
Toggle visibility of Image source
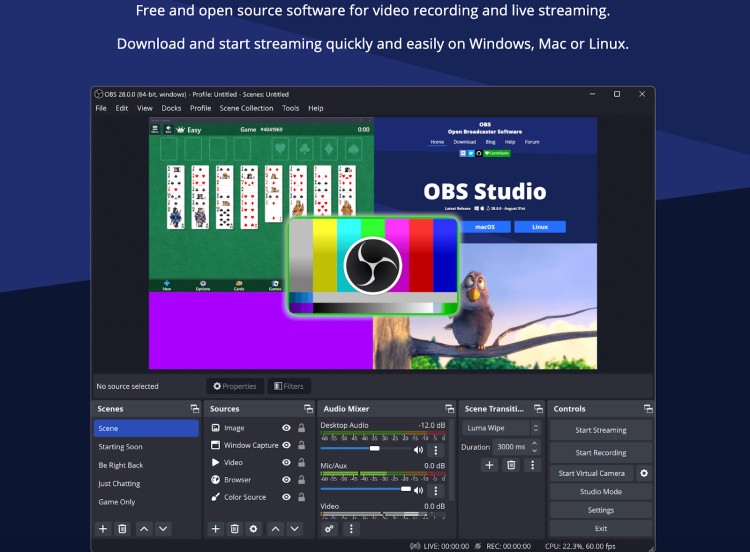coord(286,428)
